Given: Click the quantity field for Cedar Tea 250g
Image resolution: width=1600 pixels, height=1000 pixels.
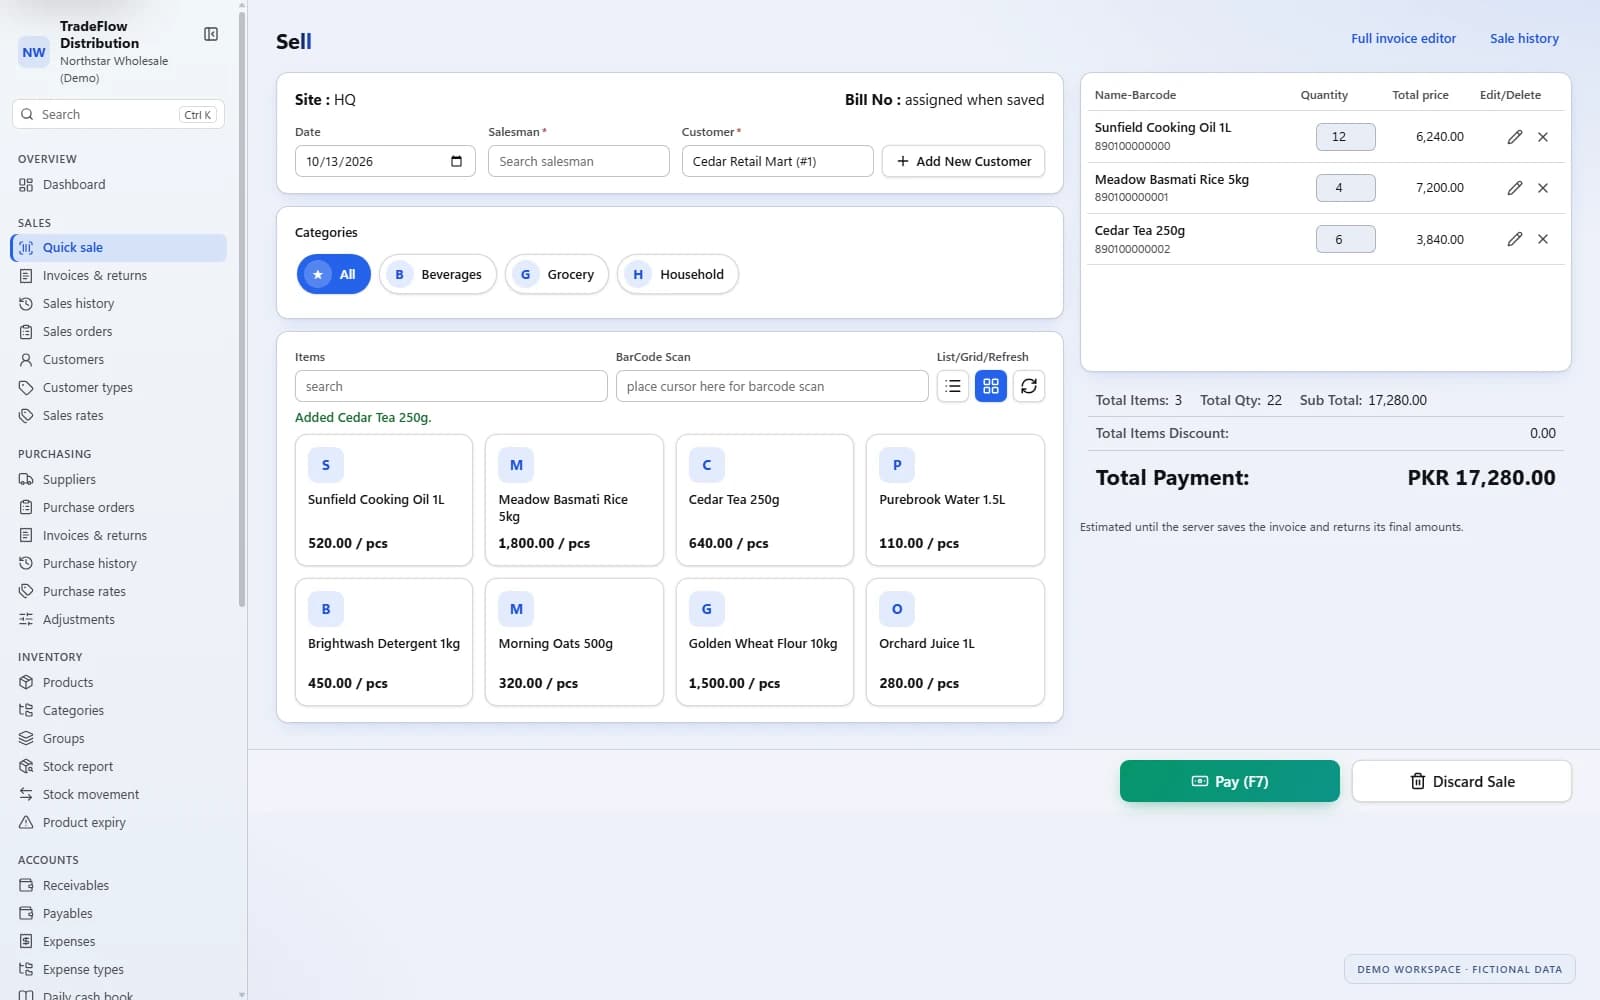Looking at the screenshot, I should [x=1345, y=239].
